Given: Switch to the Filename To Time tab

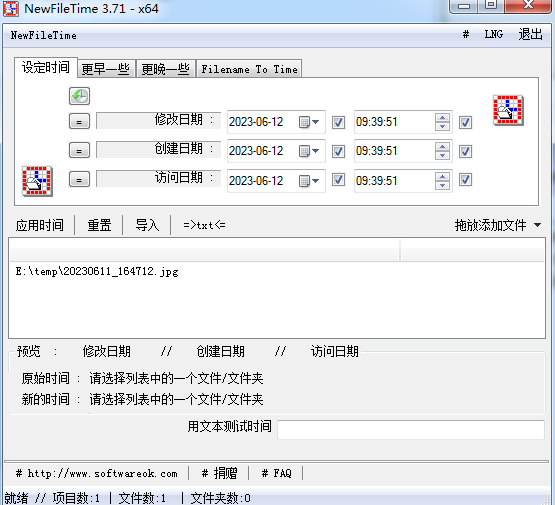Looking at the screenshot, I should pyautogui.click(x=249, y=69).
